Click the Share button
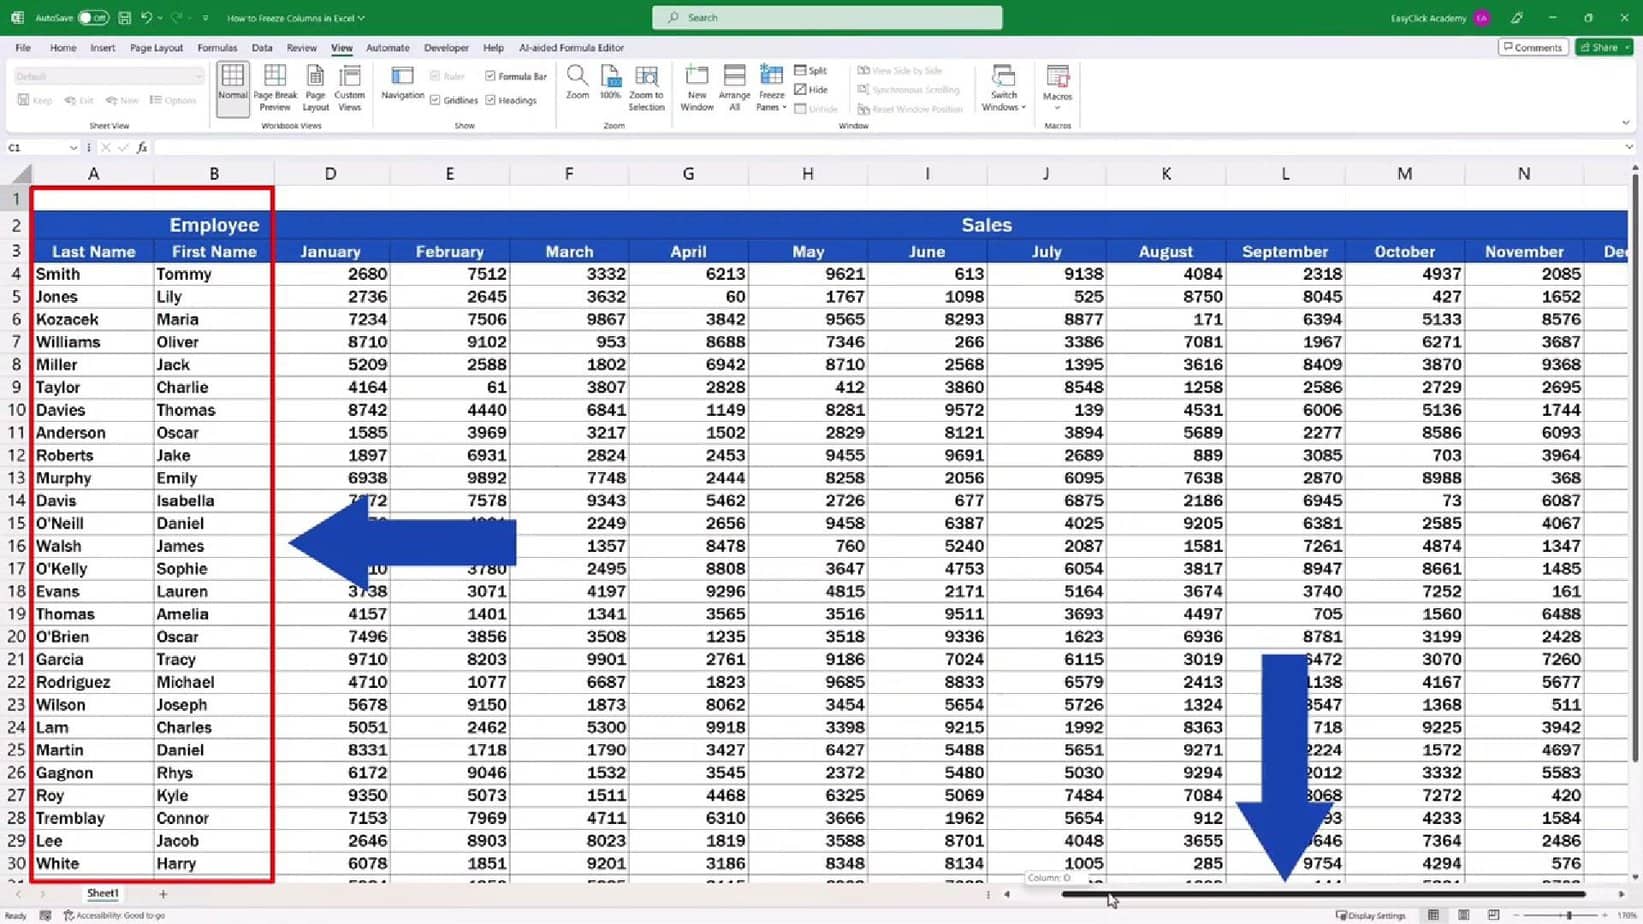 click(x=1603, y=47)
